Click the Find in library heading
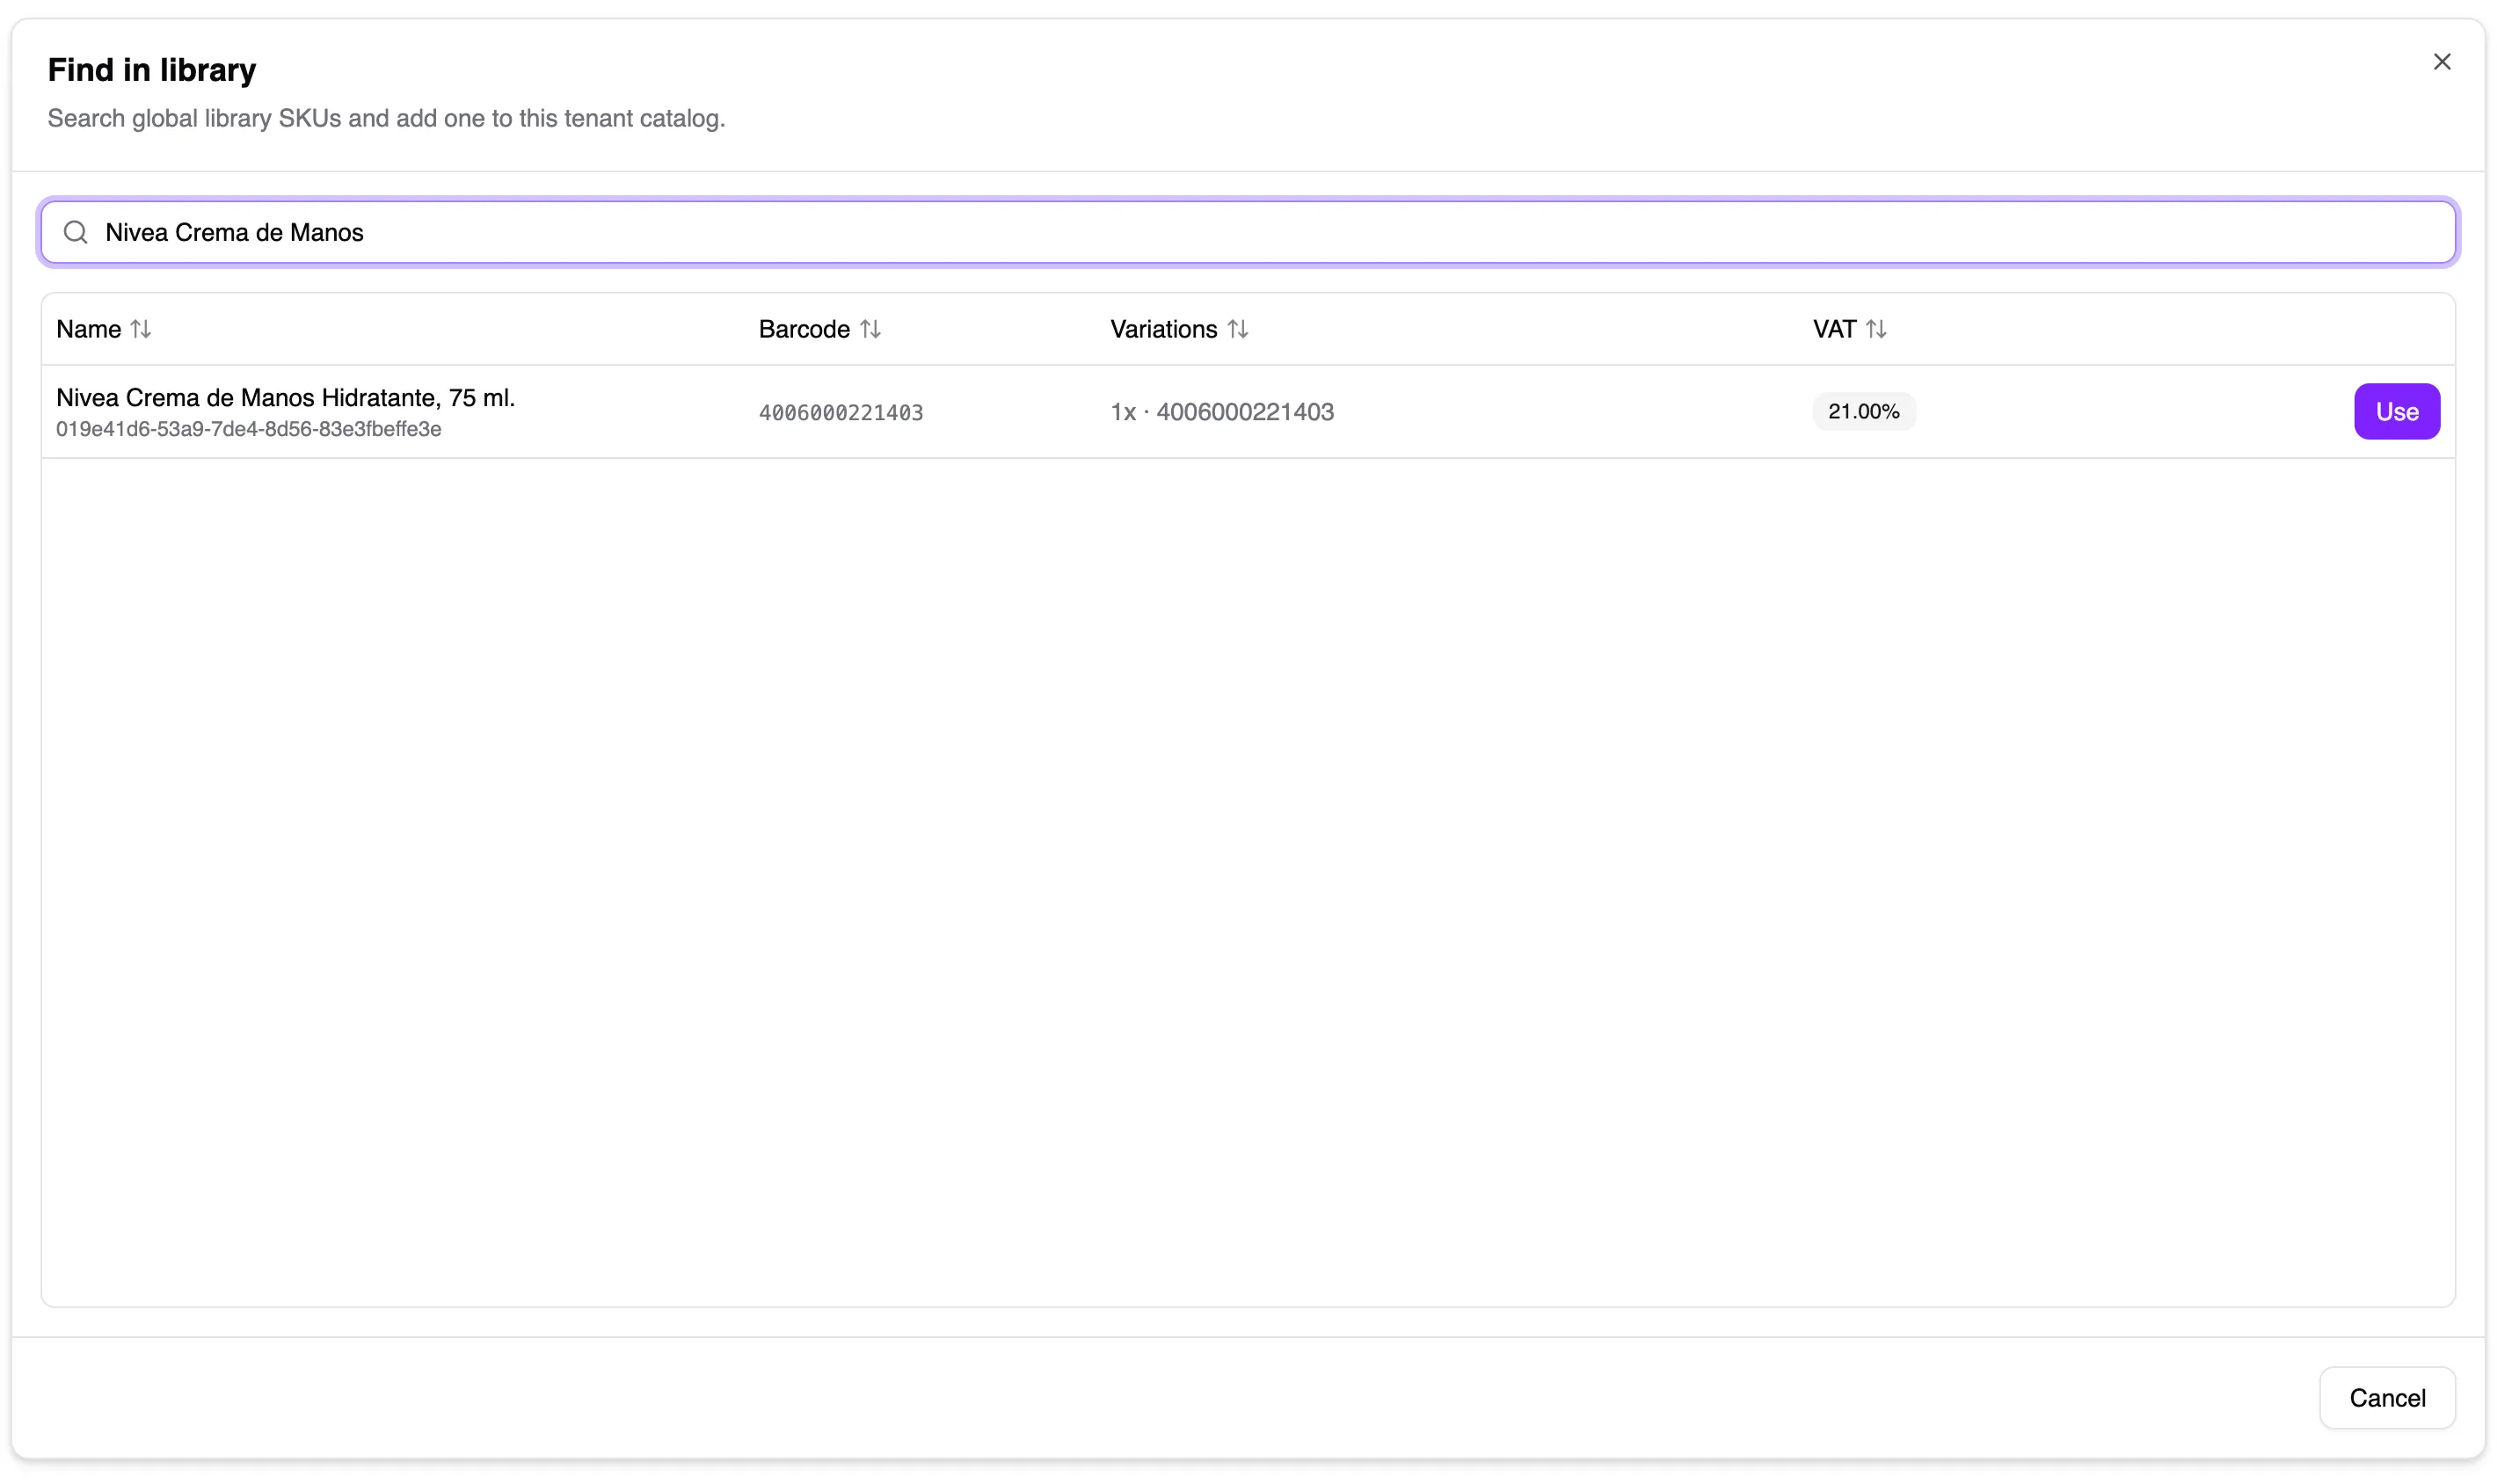 pyautogui.click(x=152, y=70)
